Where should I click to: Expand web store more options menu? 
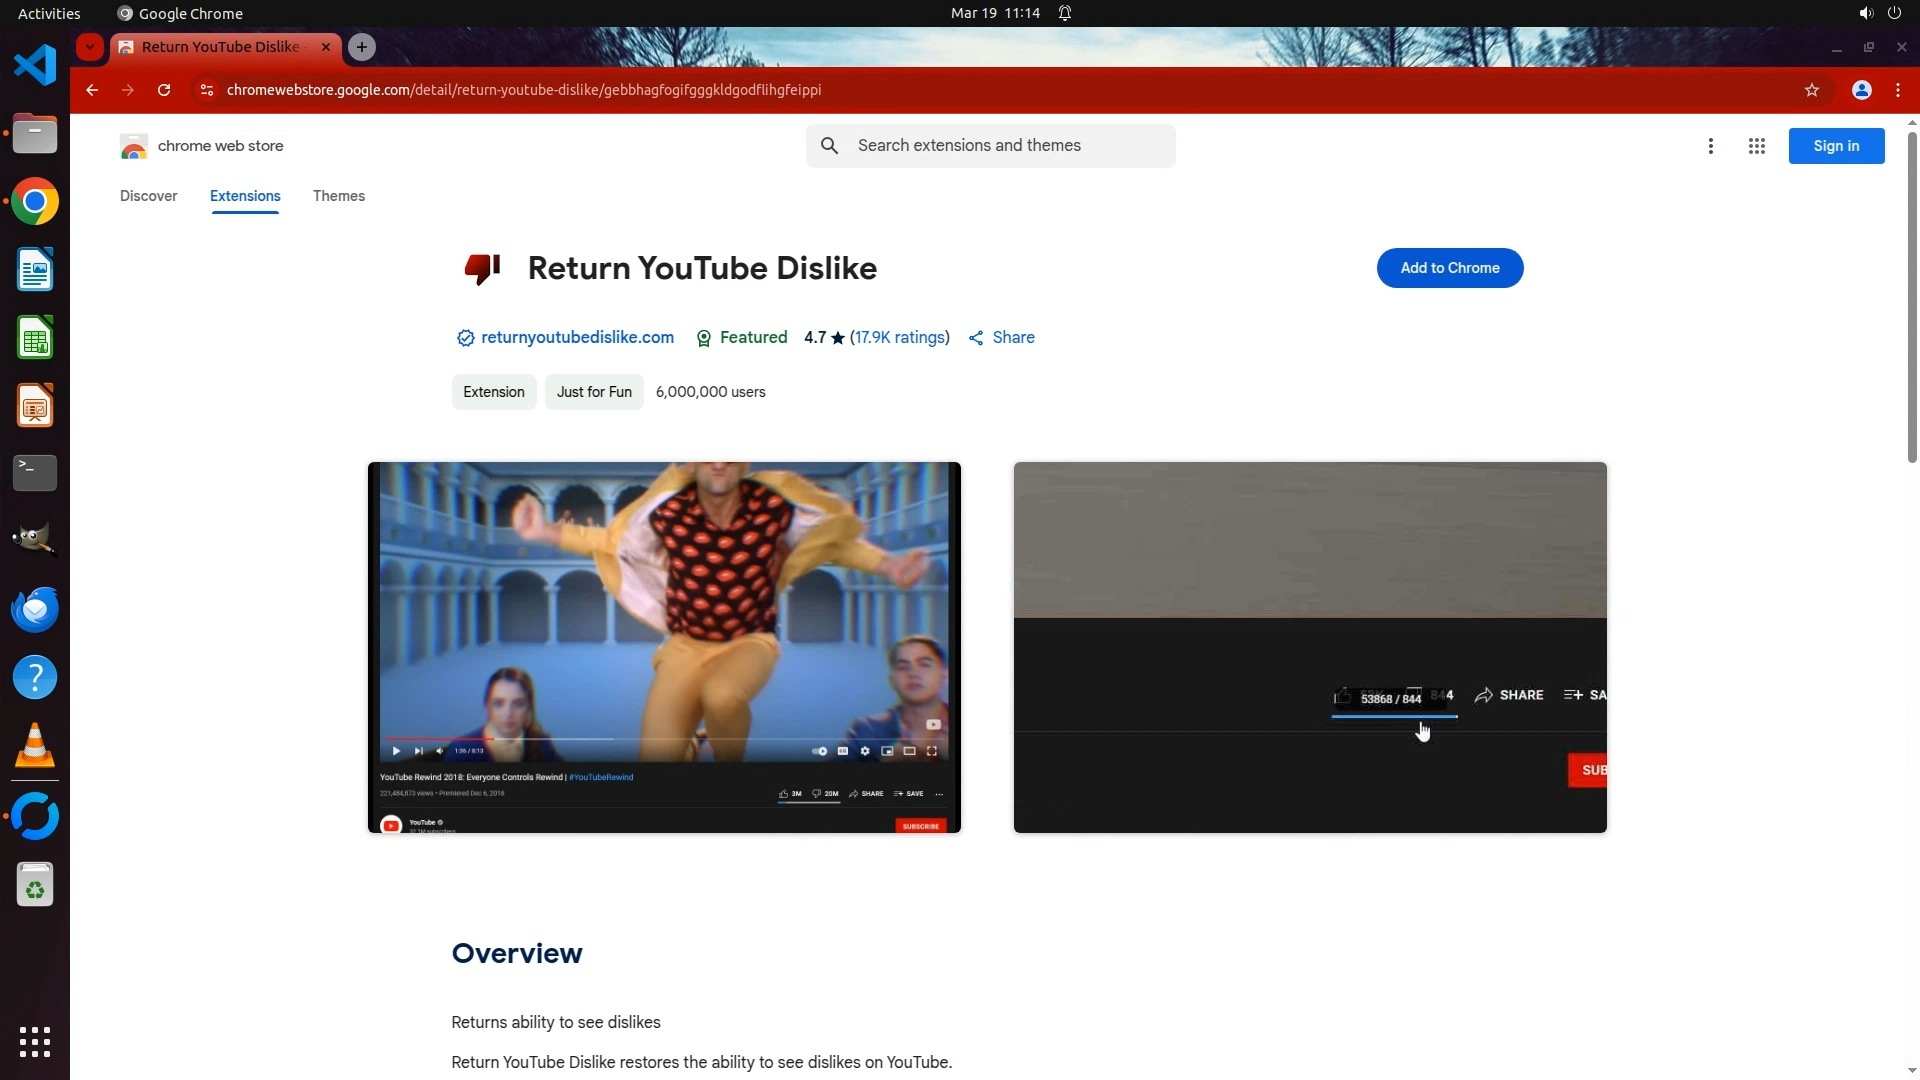tap(1710, 146)
